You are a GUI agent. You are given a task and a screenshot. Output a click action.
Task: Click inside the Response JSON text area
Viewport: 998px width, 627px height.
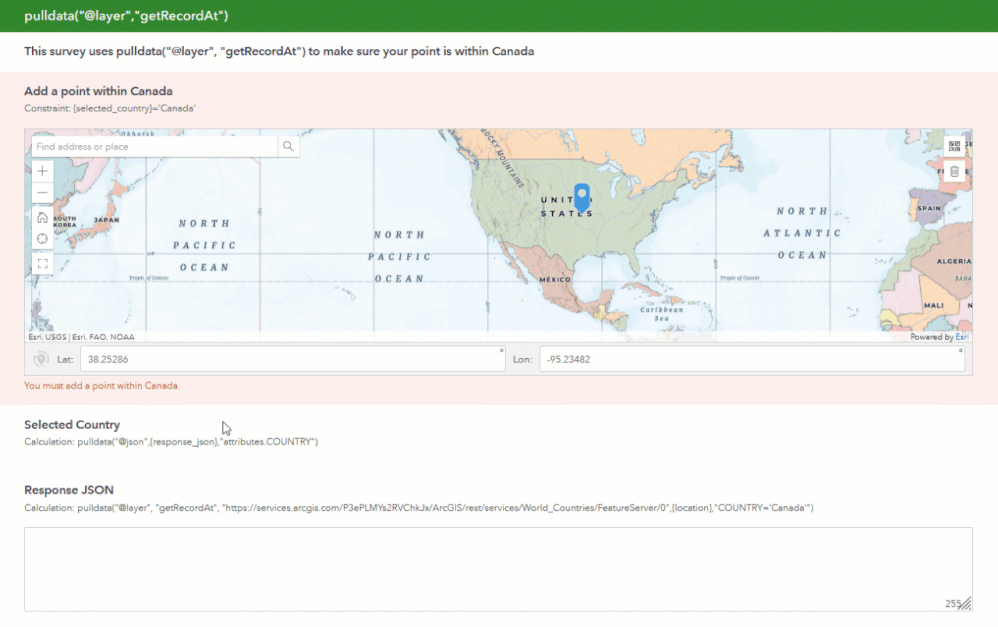(498, 569)
